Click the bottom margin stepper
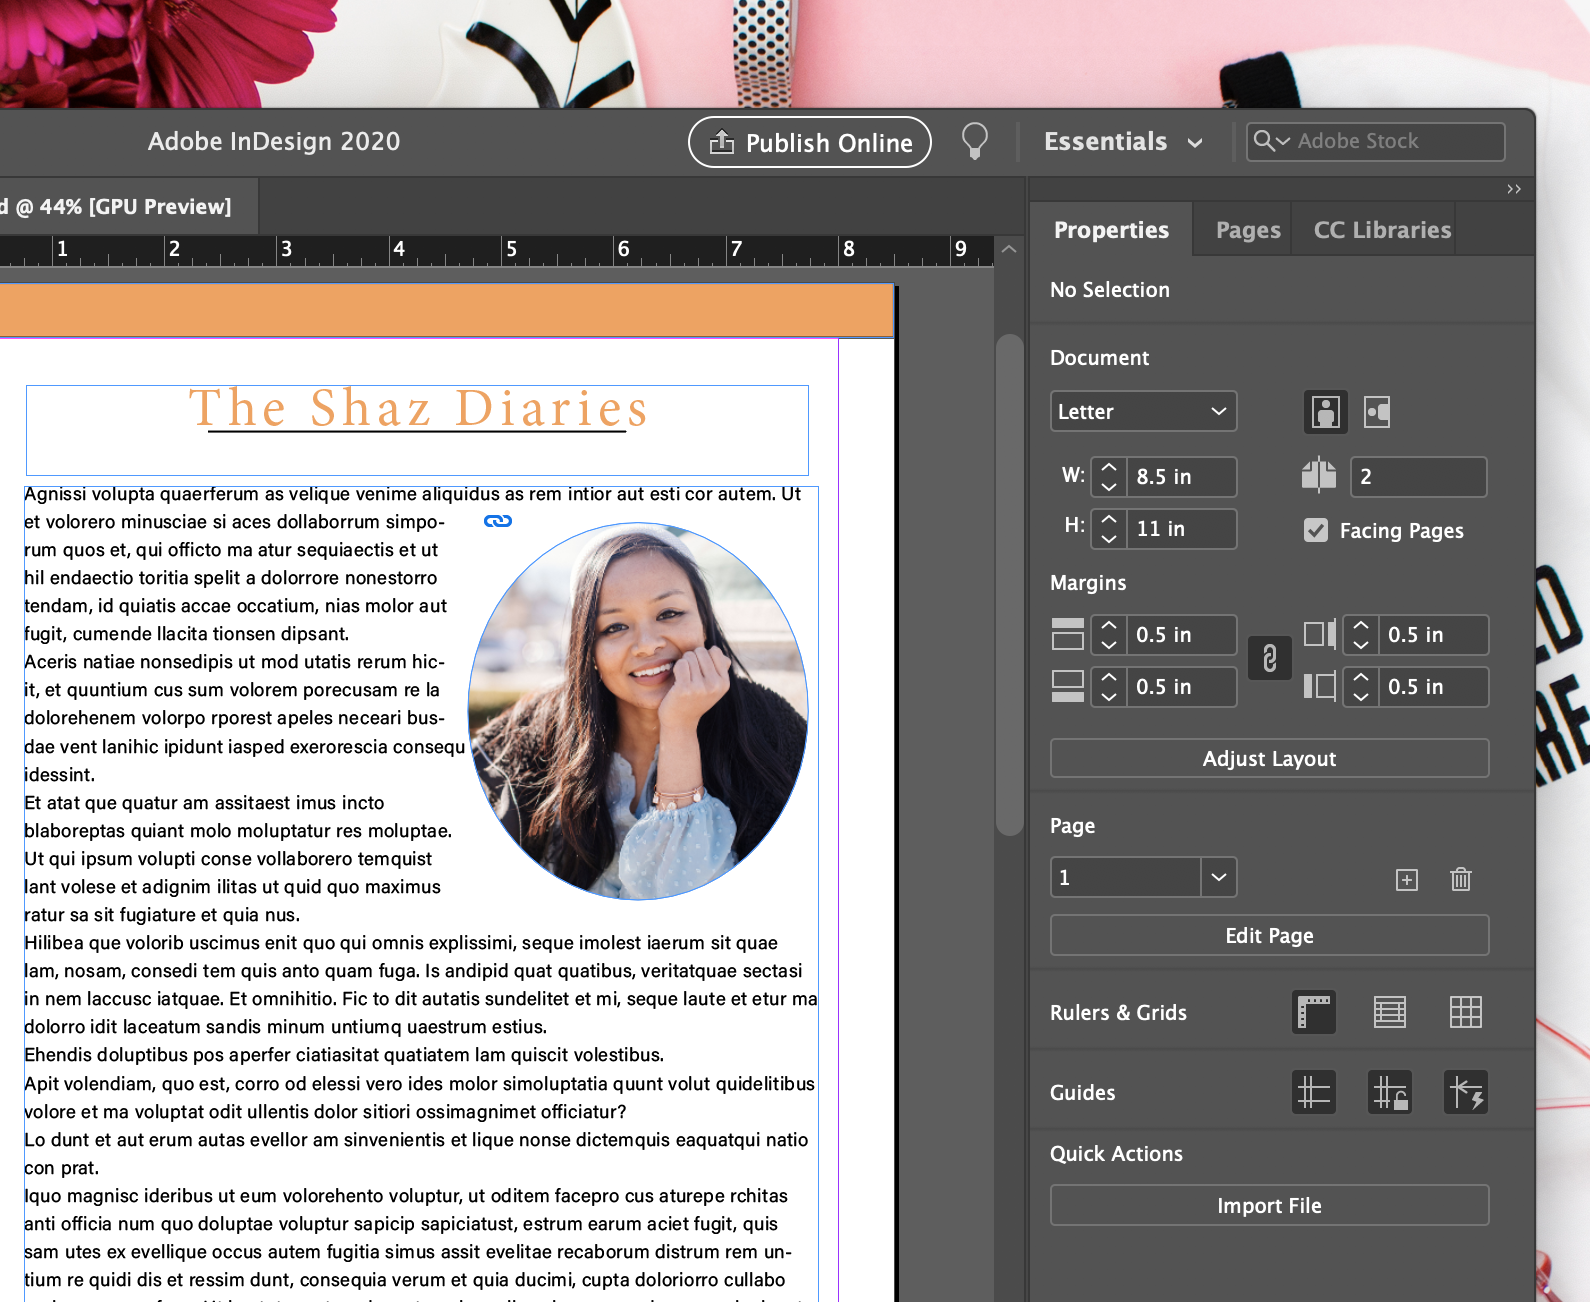The image size is (1590, 1302). coord(1108,687)
